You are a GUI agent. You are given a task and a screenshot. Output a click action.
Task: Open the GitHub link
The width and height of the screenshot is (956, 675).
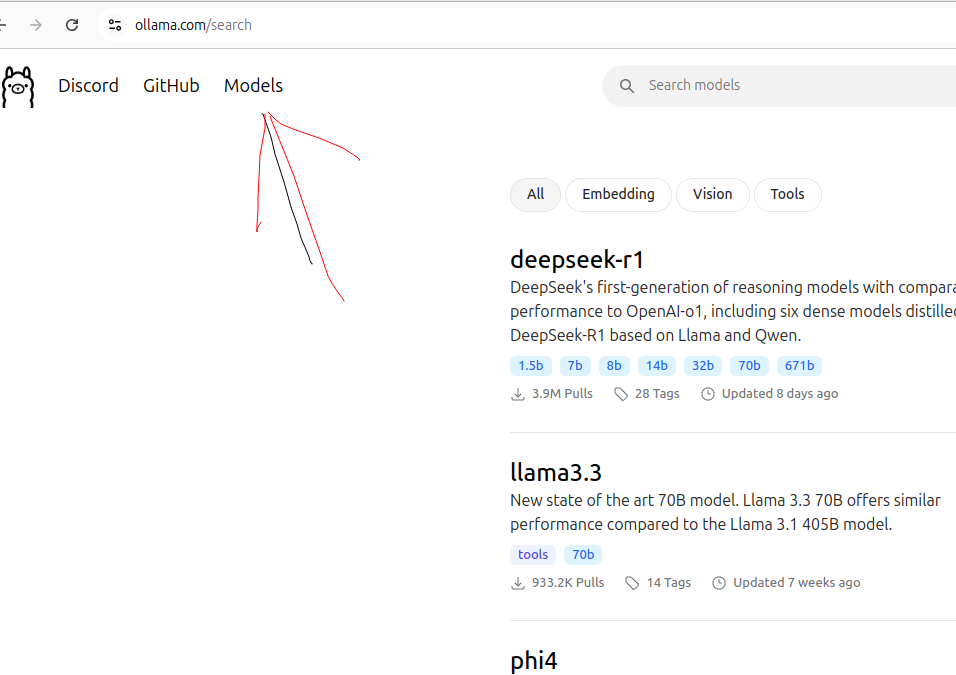(x=171, y=85)
